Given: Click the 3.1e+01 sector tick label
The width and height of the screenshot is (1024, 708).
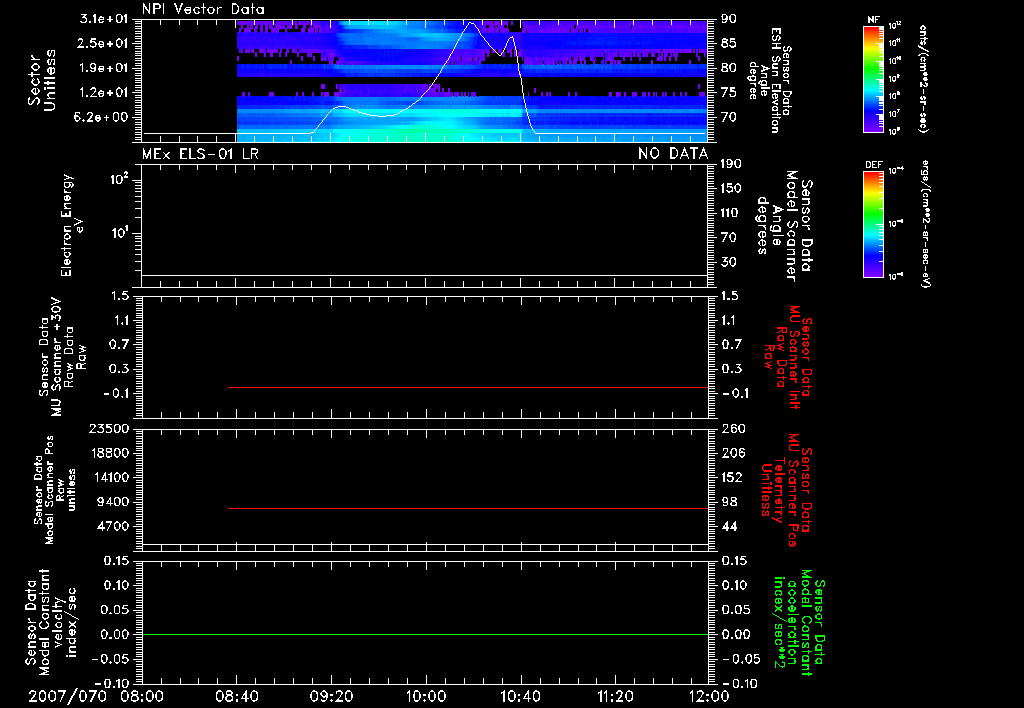Looking at the screenshot, I should point(105,19).
